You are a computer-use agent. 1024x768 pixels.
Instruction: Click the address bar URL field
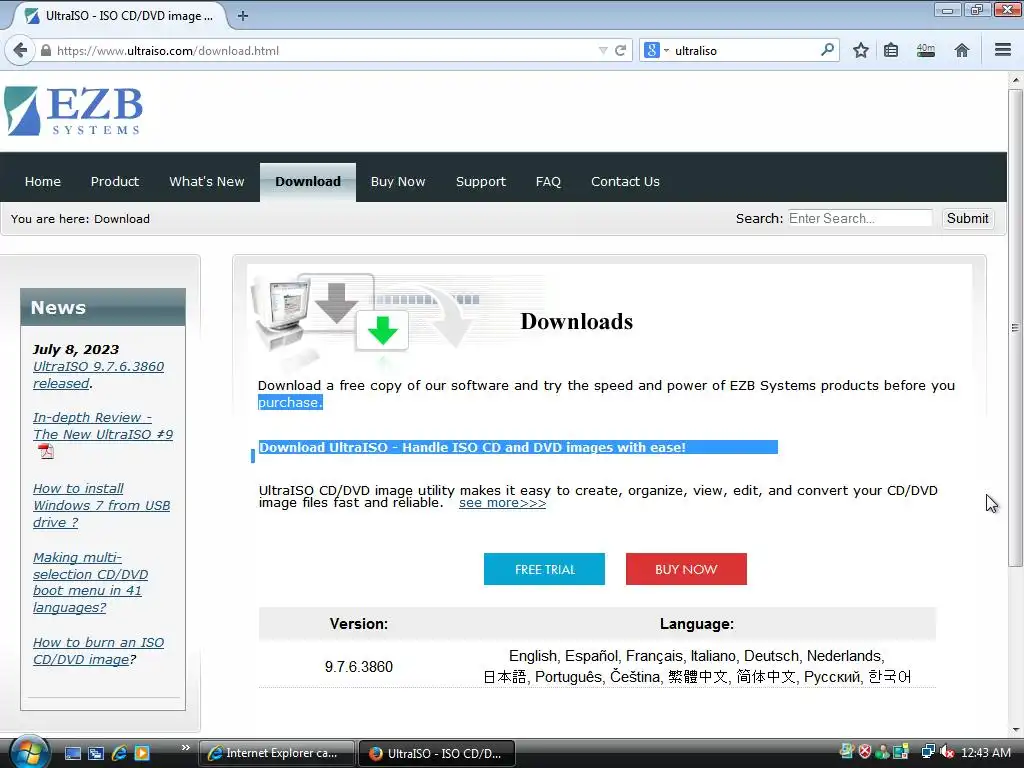tap(325, 50)
